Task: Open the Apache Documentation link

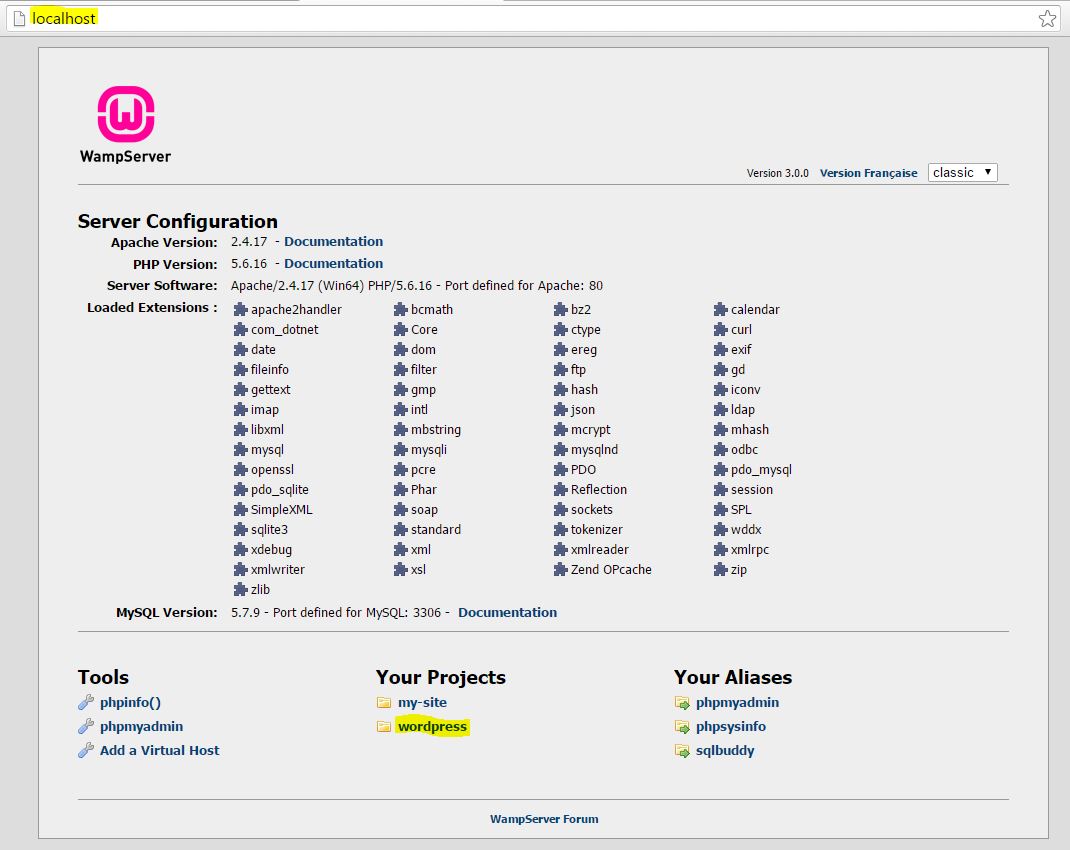Action: pyautogui.click(x=333, y=241)
